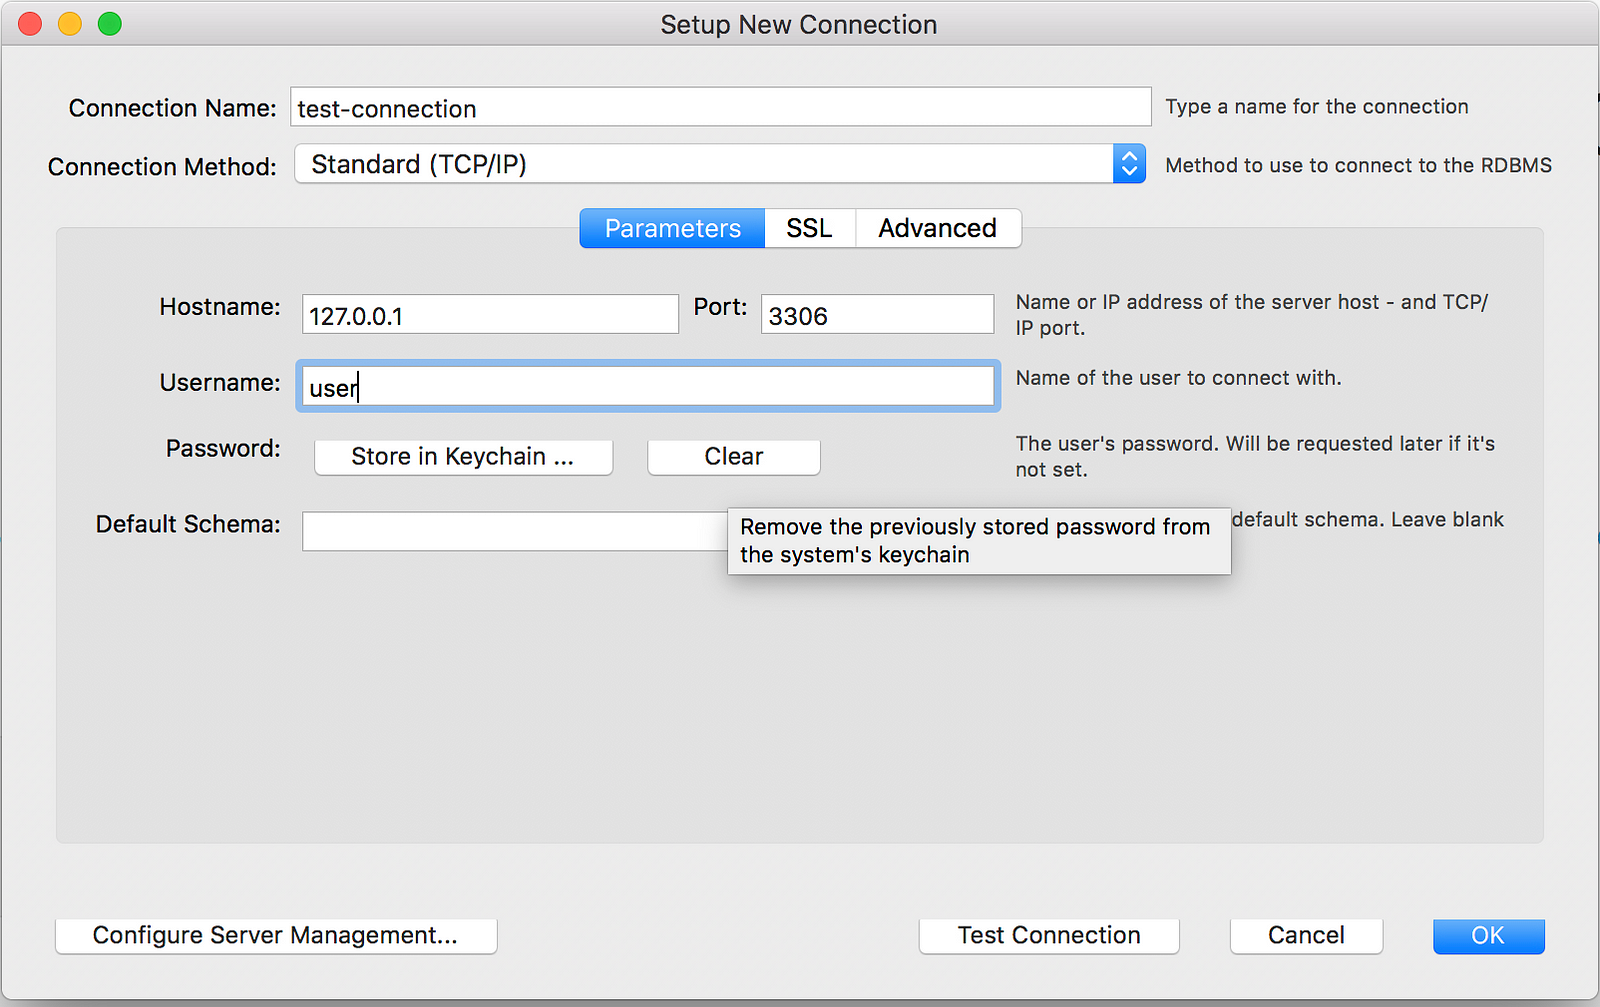Switch to the SSL tab
1600x1007 pixels.
tap(809, 228)
